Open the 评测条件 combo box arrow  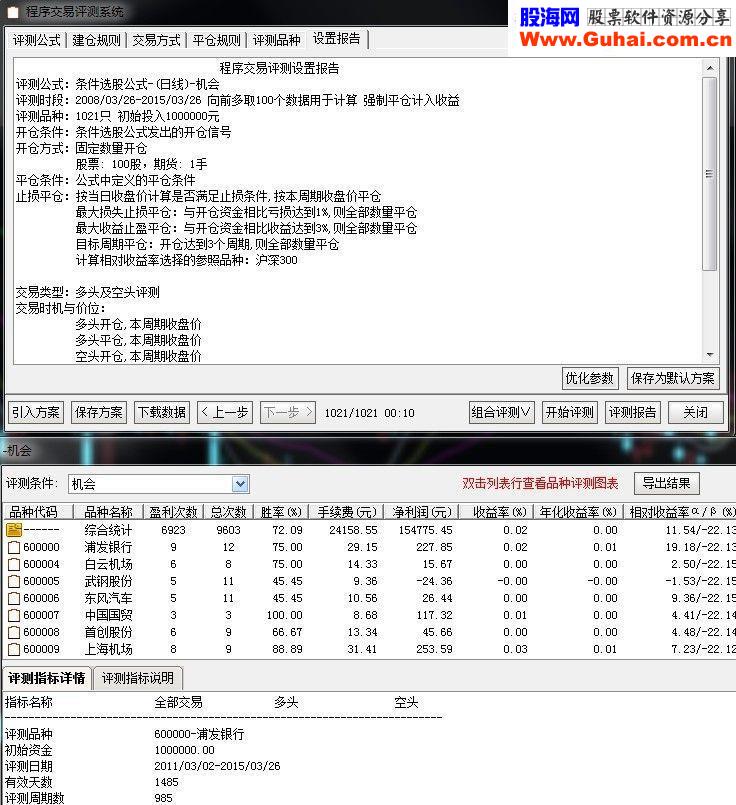point(240,484)
